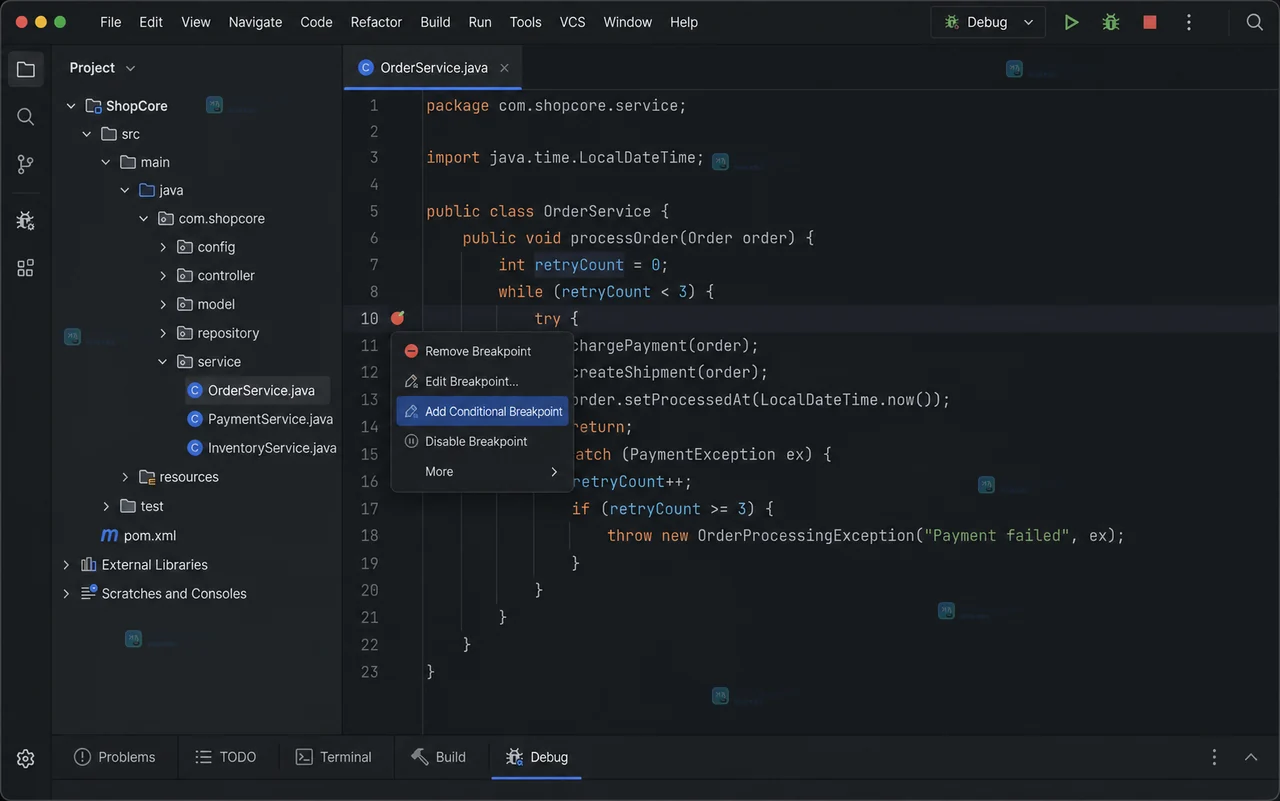Click line number 18 in gutter
Viewport: 1280px width, 801px height.
[x=370, y=535]
